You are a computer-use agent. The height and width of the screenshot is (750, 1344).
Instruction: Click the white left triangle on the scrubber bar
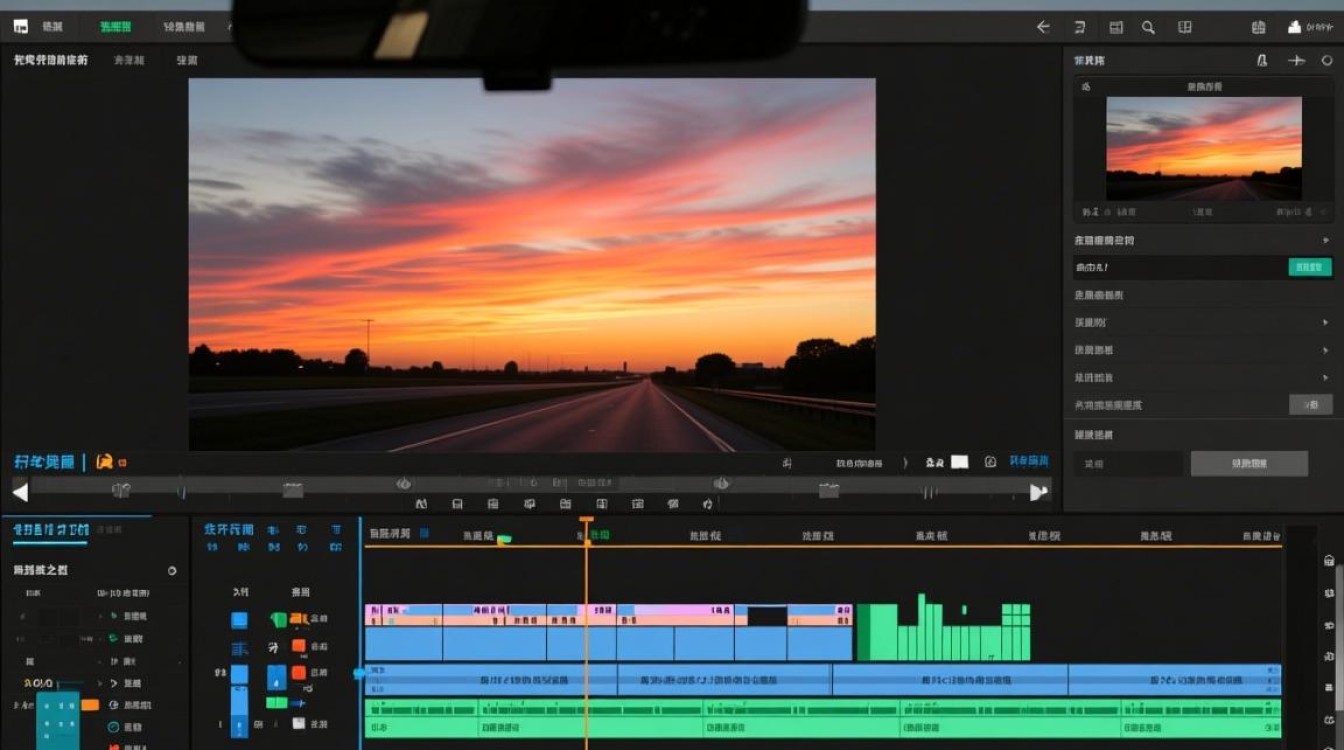pyautogui.click(x=20, y=491)
